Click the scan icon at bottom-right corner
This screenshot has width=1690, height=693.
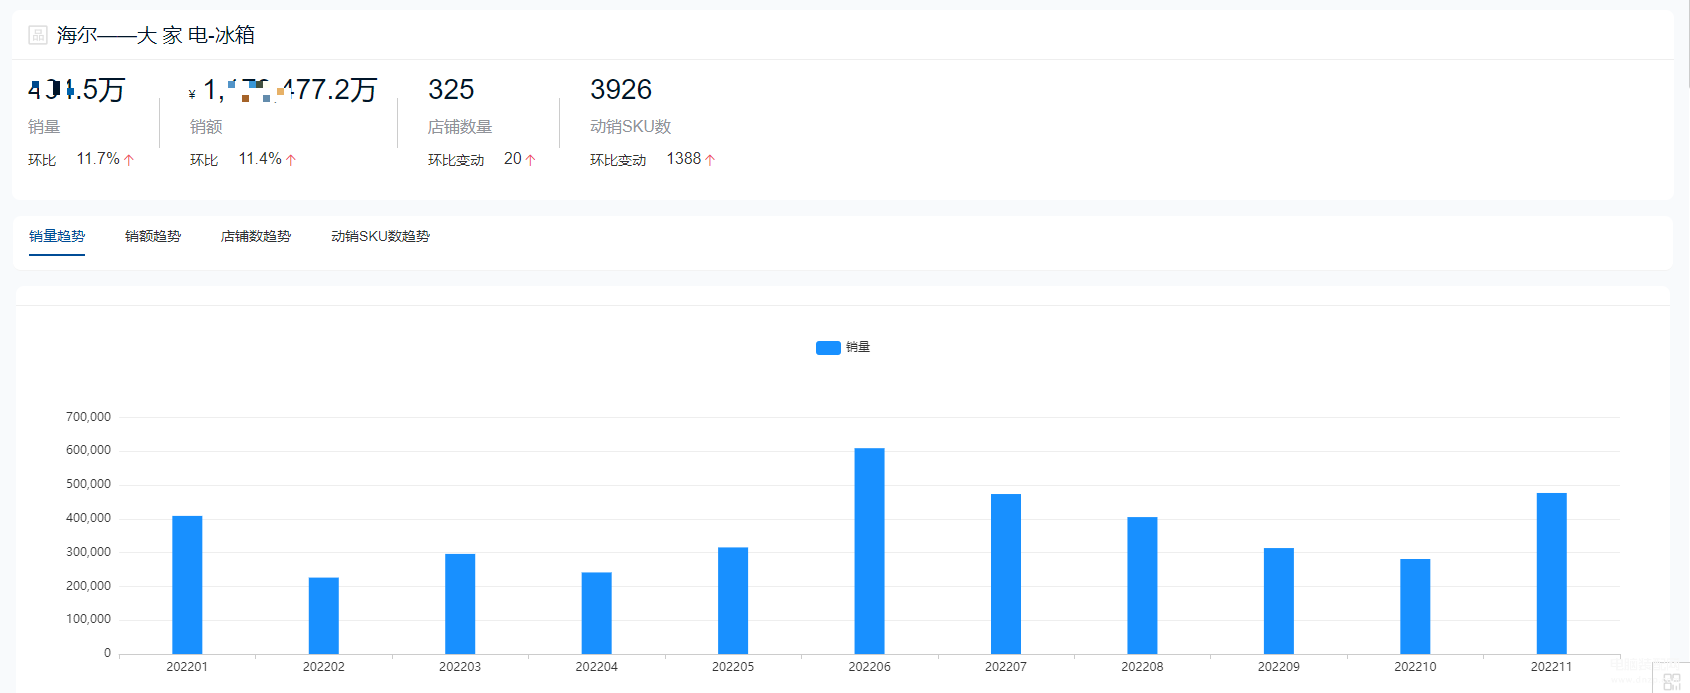(1672, 682)
